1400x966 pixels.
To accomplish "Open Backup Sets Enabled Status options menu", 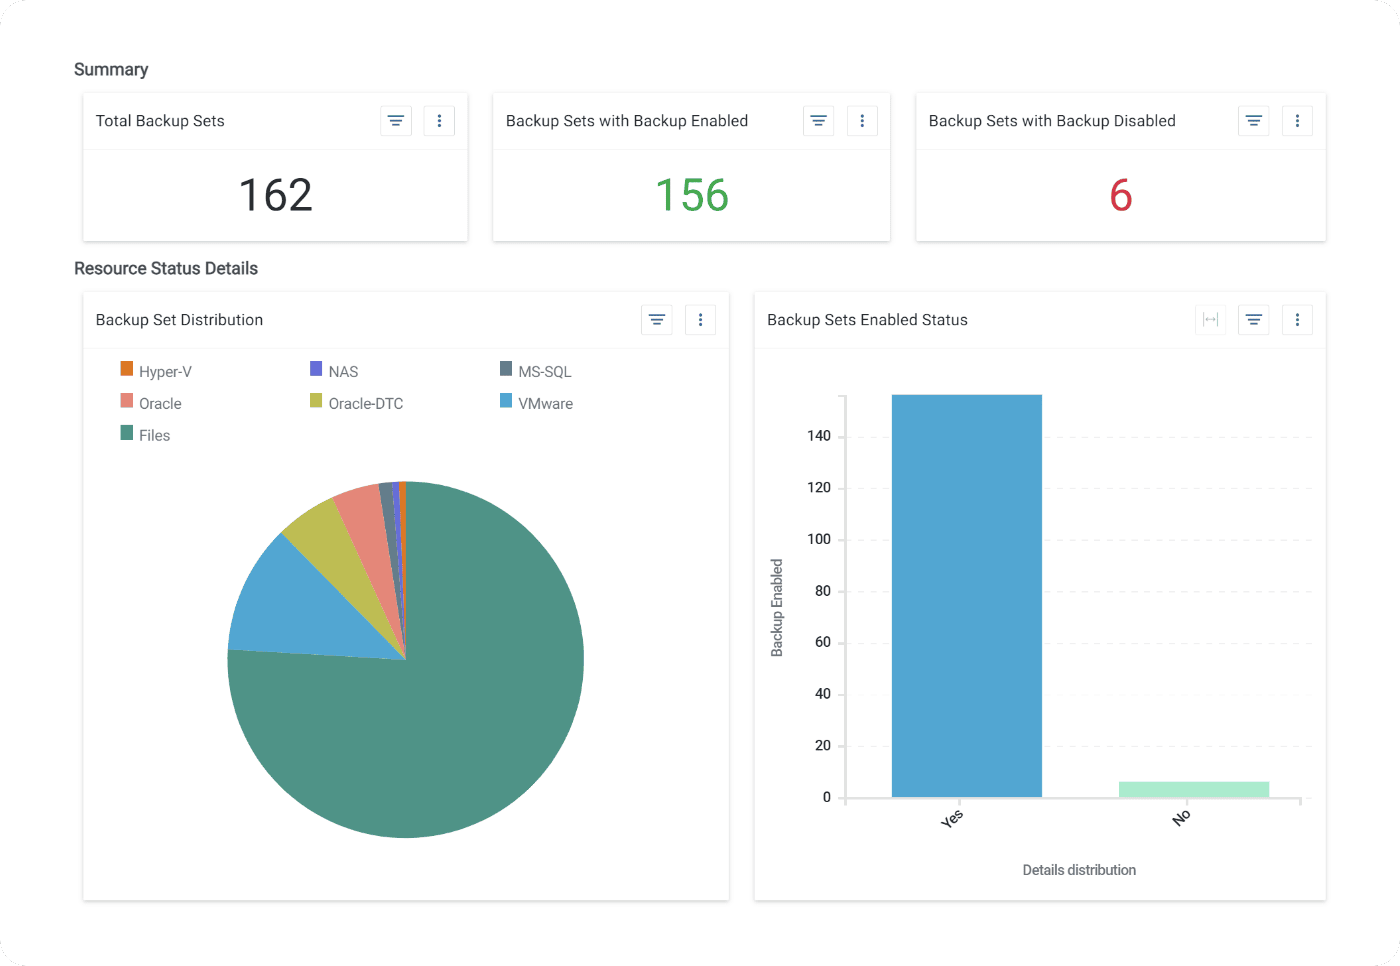I will tap(1297, 320).
